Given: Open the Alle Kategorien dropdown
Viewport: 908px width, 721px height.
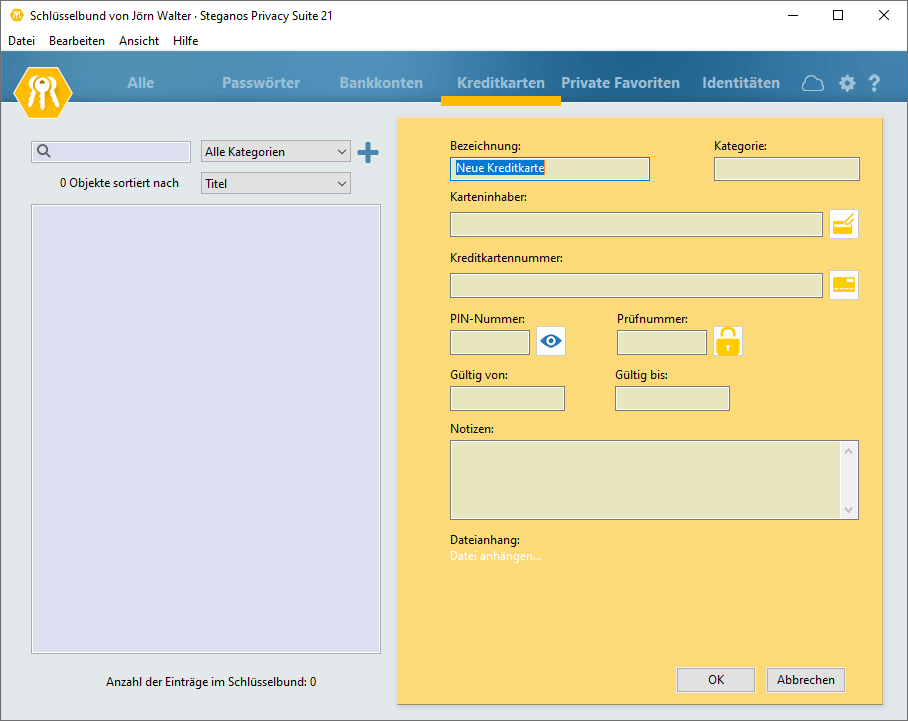Looking at the screenshot, I should click(x=276, y=152).
